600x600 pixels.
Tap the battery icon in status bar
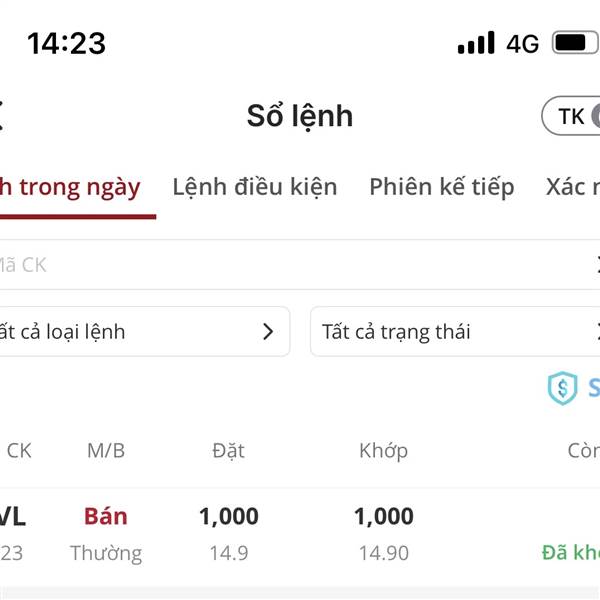pyautogui.click(x=575, y=43)
